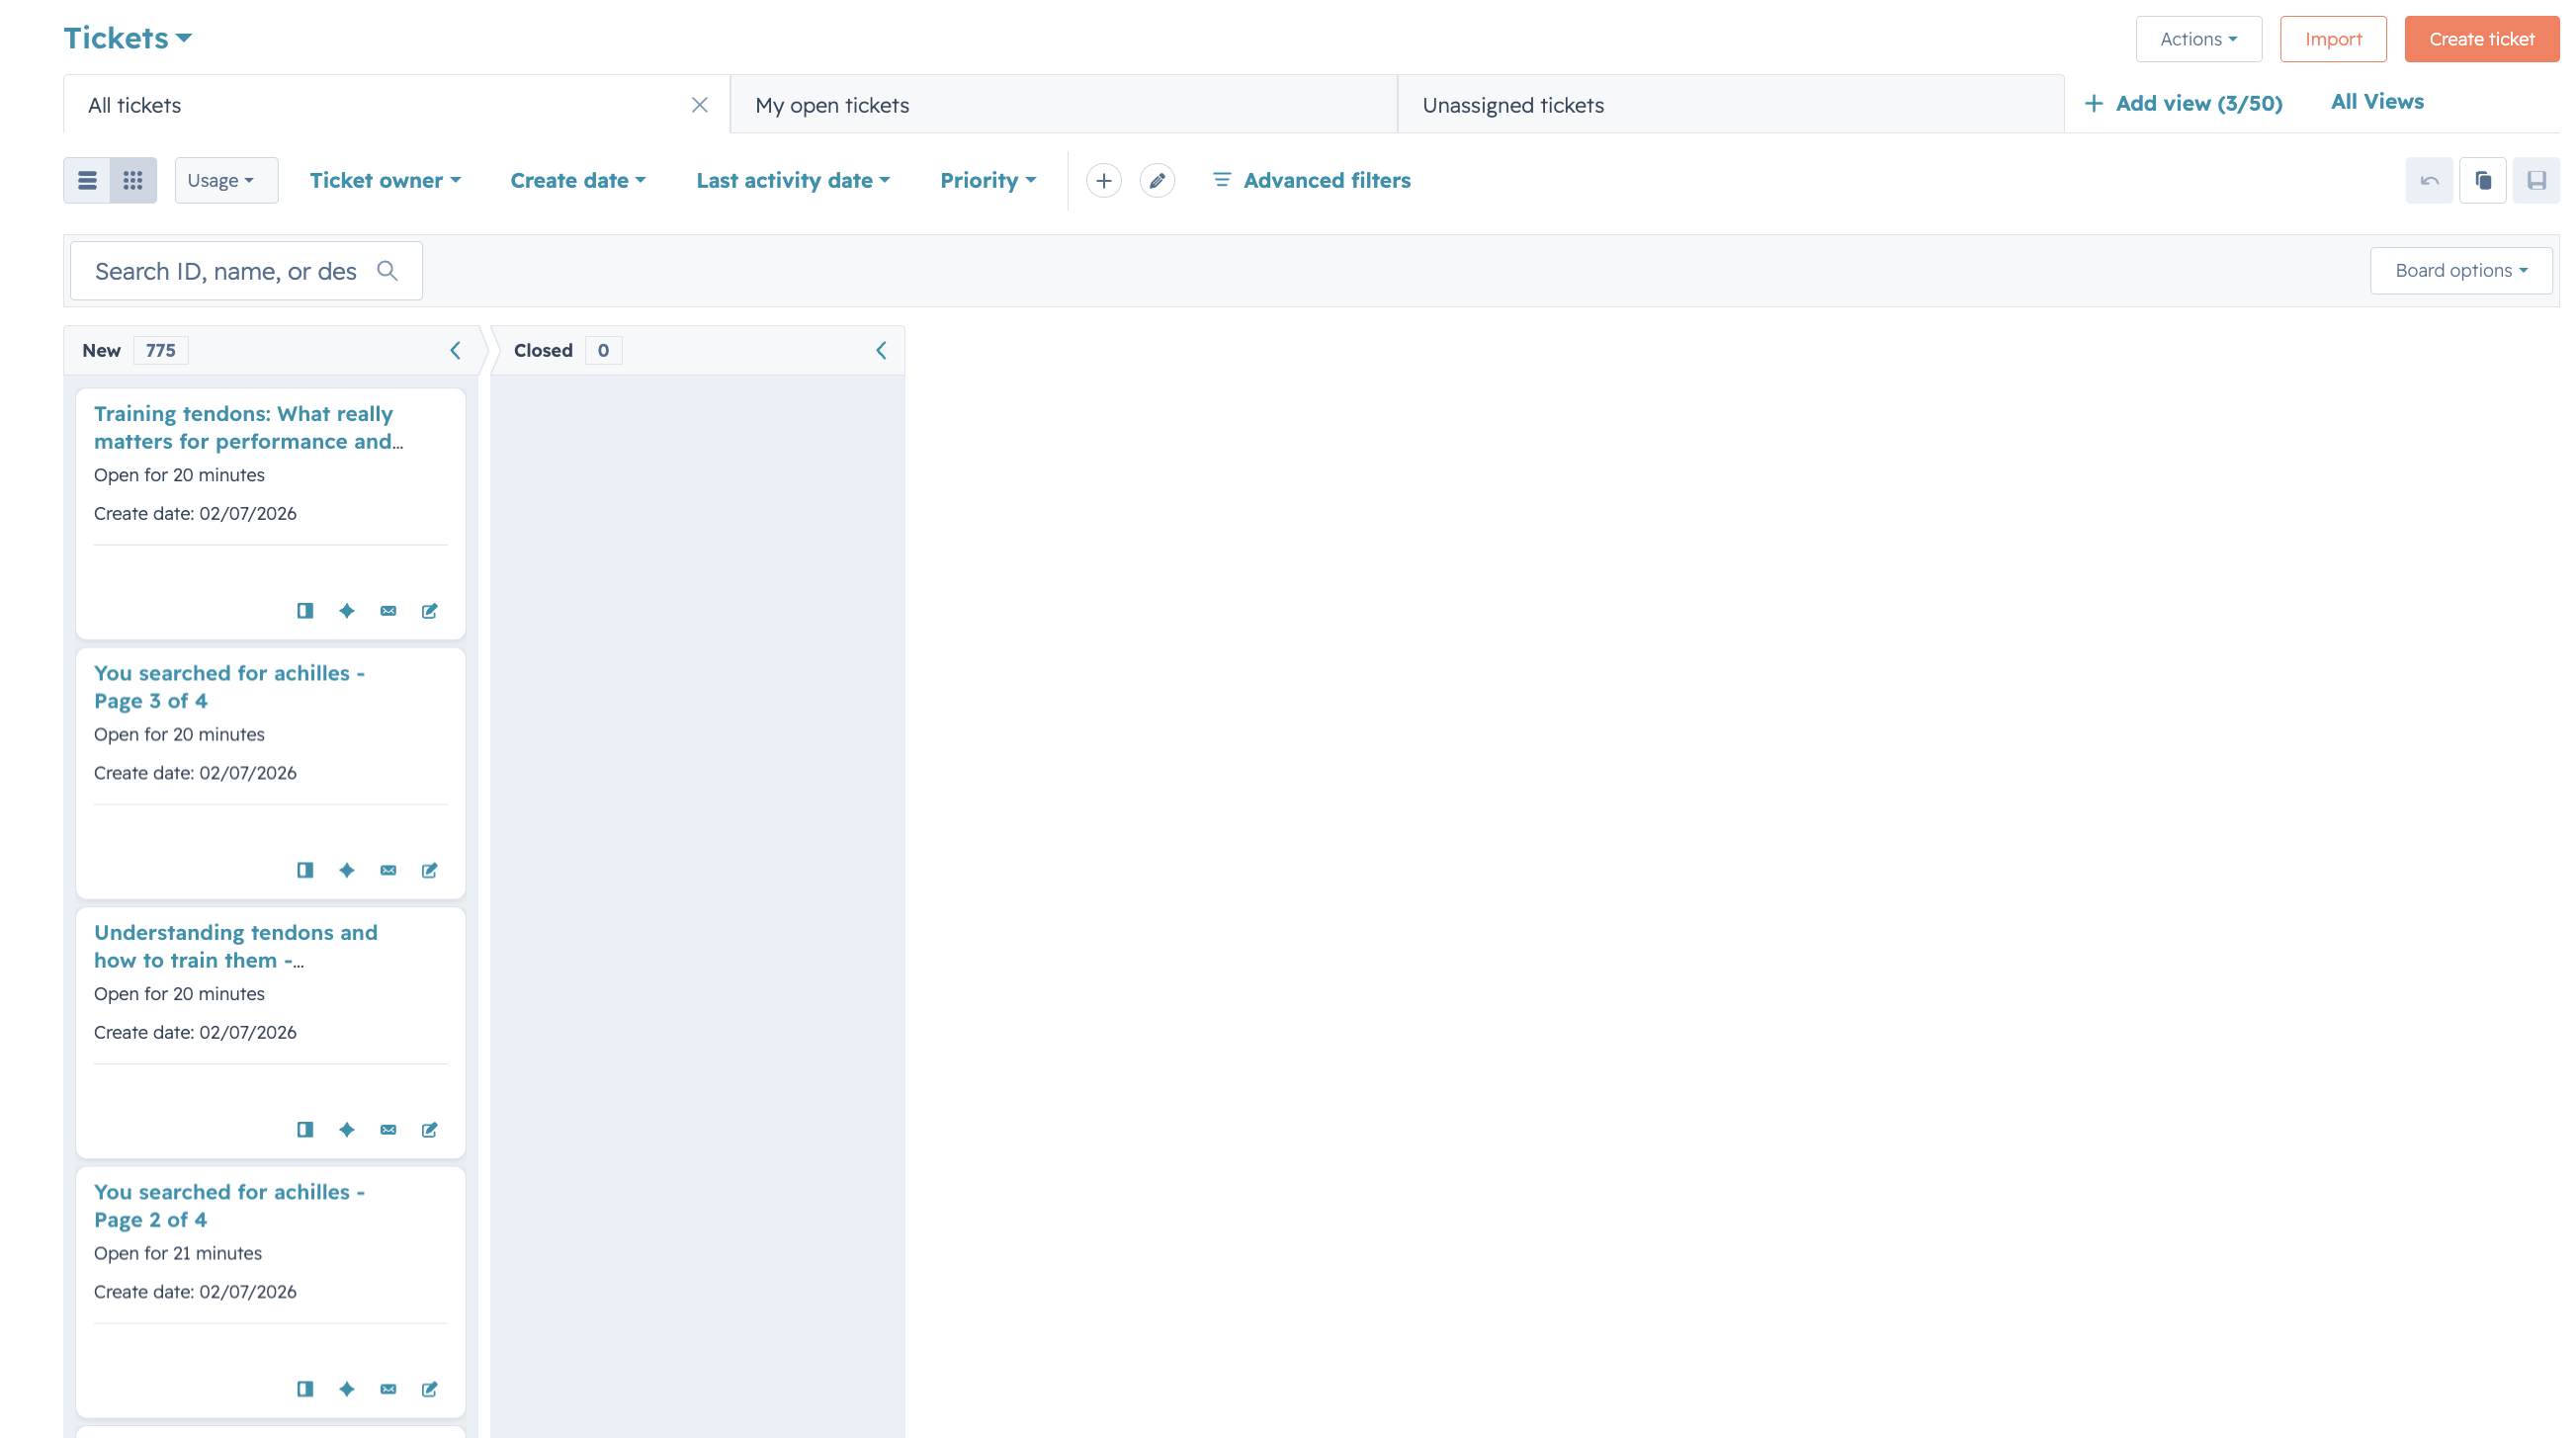Click email icon on achilles Page 3 ticket
This screenshot has width=2576, height=1438.
pyautogui.click(x=388, y=870)
